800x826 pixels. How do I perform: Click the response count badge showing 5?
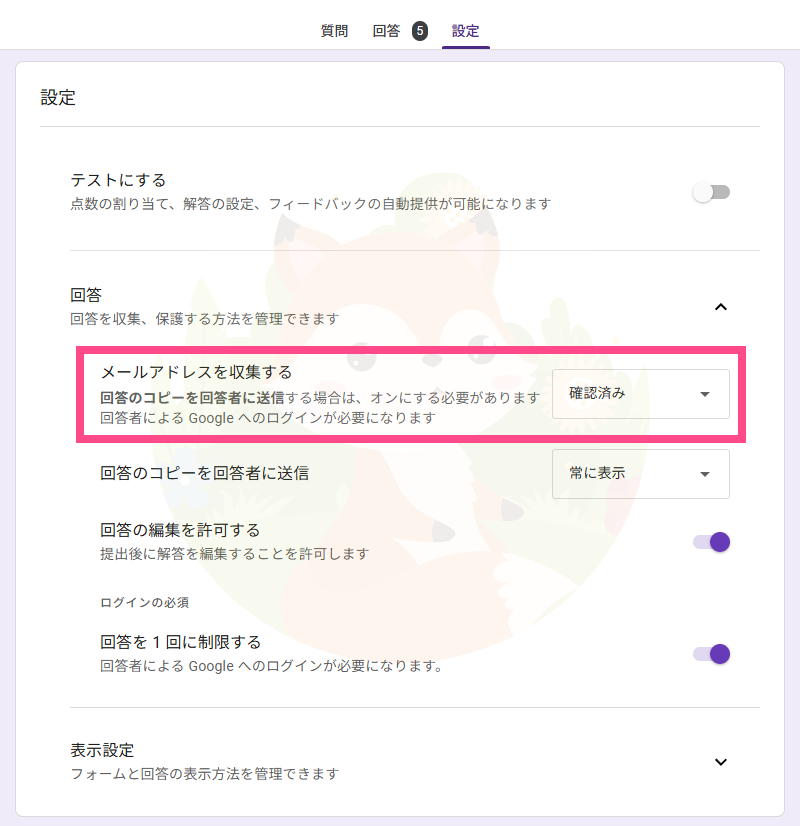[x=419, y=31]
